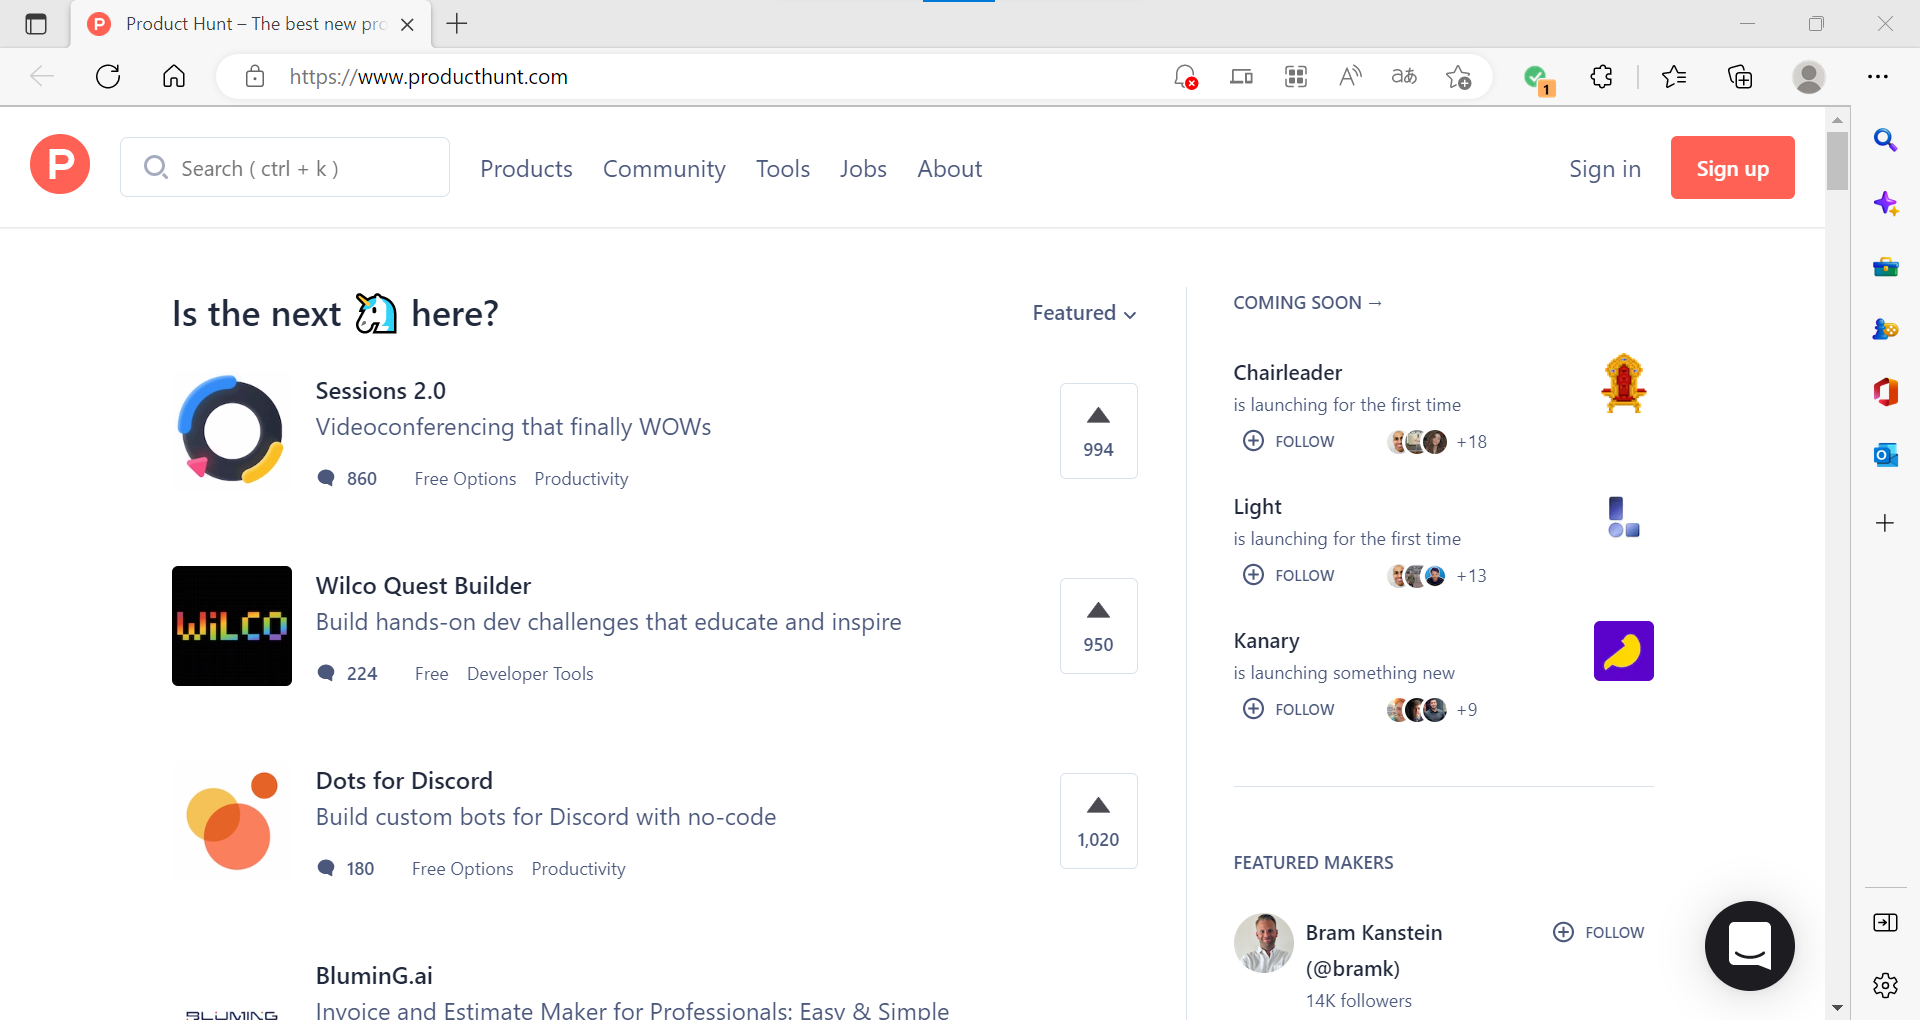Viewport: 1920px width, 1020px height.
Task: Open the Chairleader throne thumbnail
Action: point(1624,383)
